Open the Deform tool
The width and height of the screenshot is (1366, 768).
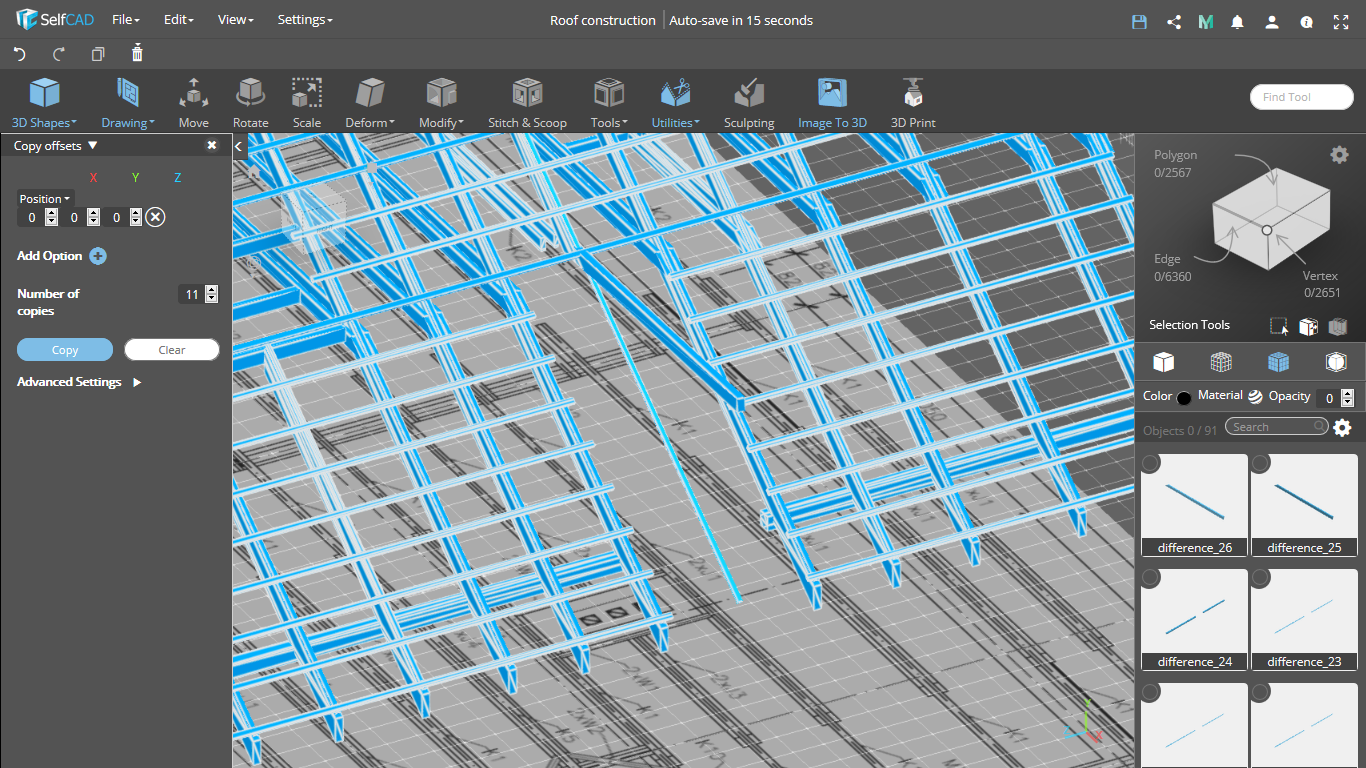point(370,103)
